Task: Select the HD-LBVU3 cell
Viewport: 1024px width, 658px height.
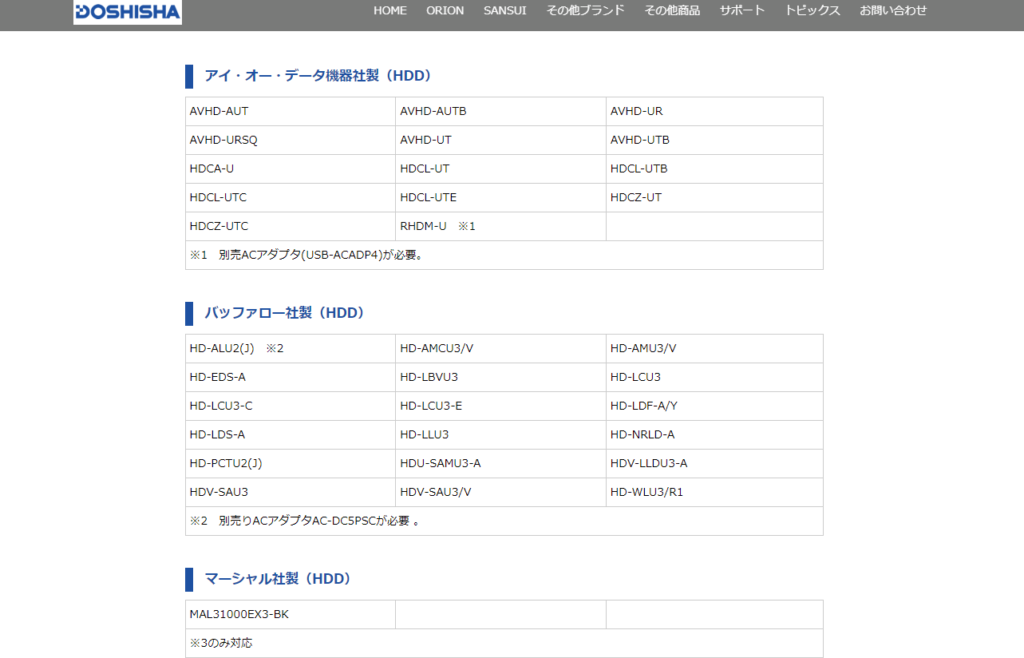Action: click(500, 377)
